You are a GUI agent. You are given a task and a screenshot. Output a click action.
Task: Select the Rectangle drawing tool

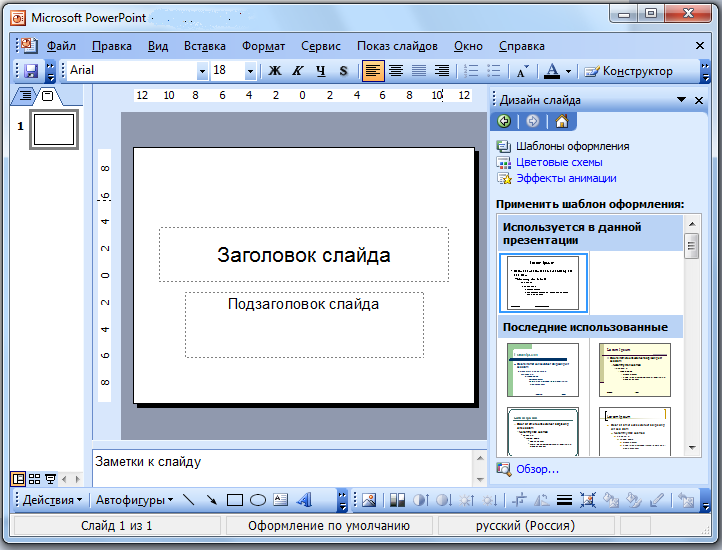[x=234, y=500]
